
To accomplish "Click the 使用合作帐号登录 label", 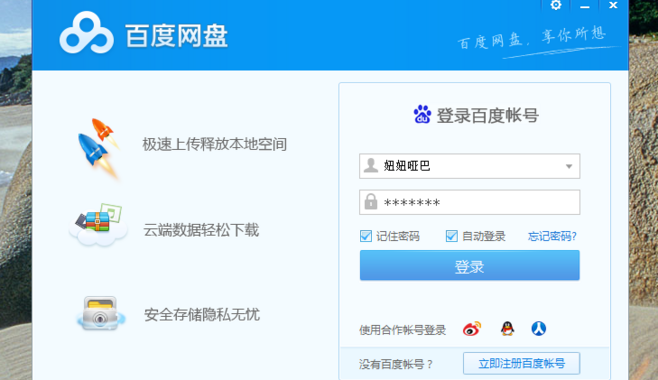I will click(402, 330).
